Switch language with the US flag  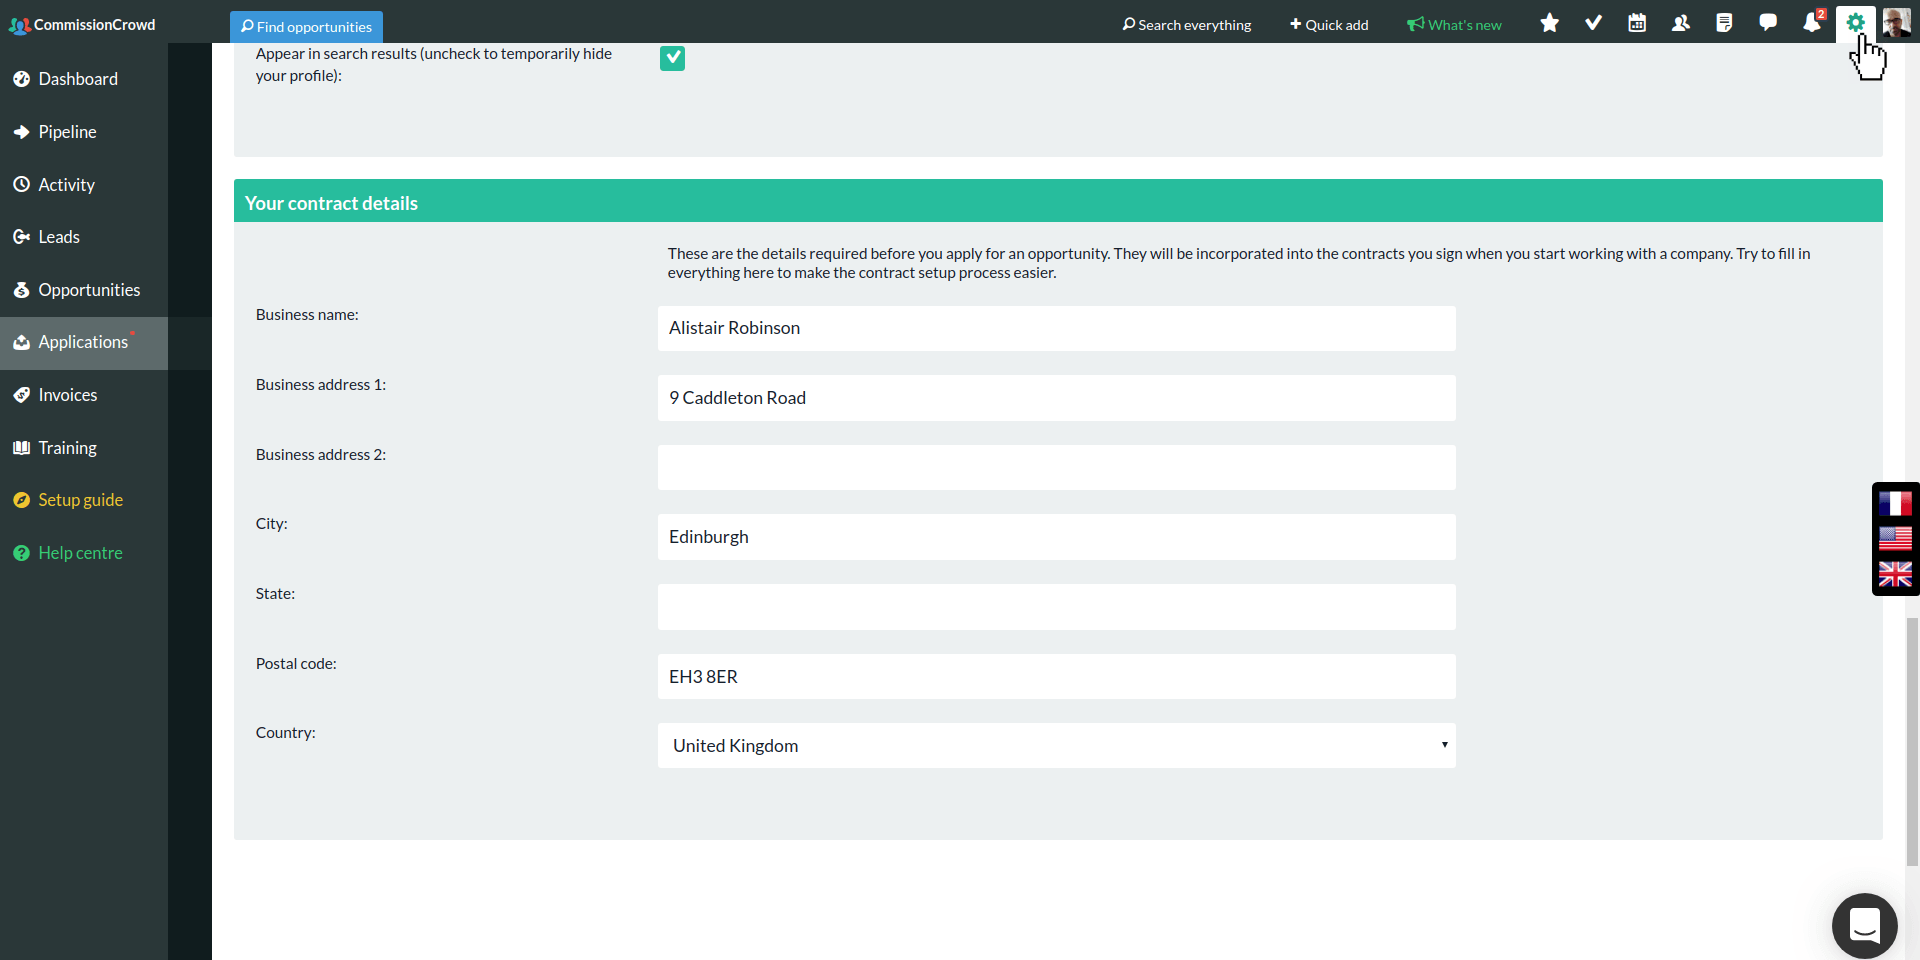(1895, 539)
